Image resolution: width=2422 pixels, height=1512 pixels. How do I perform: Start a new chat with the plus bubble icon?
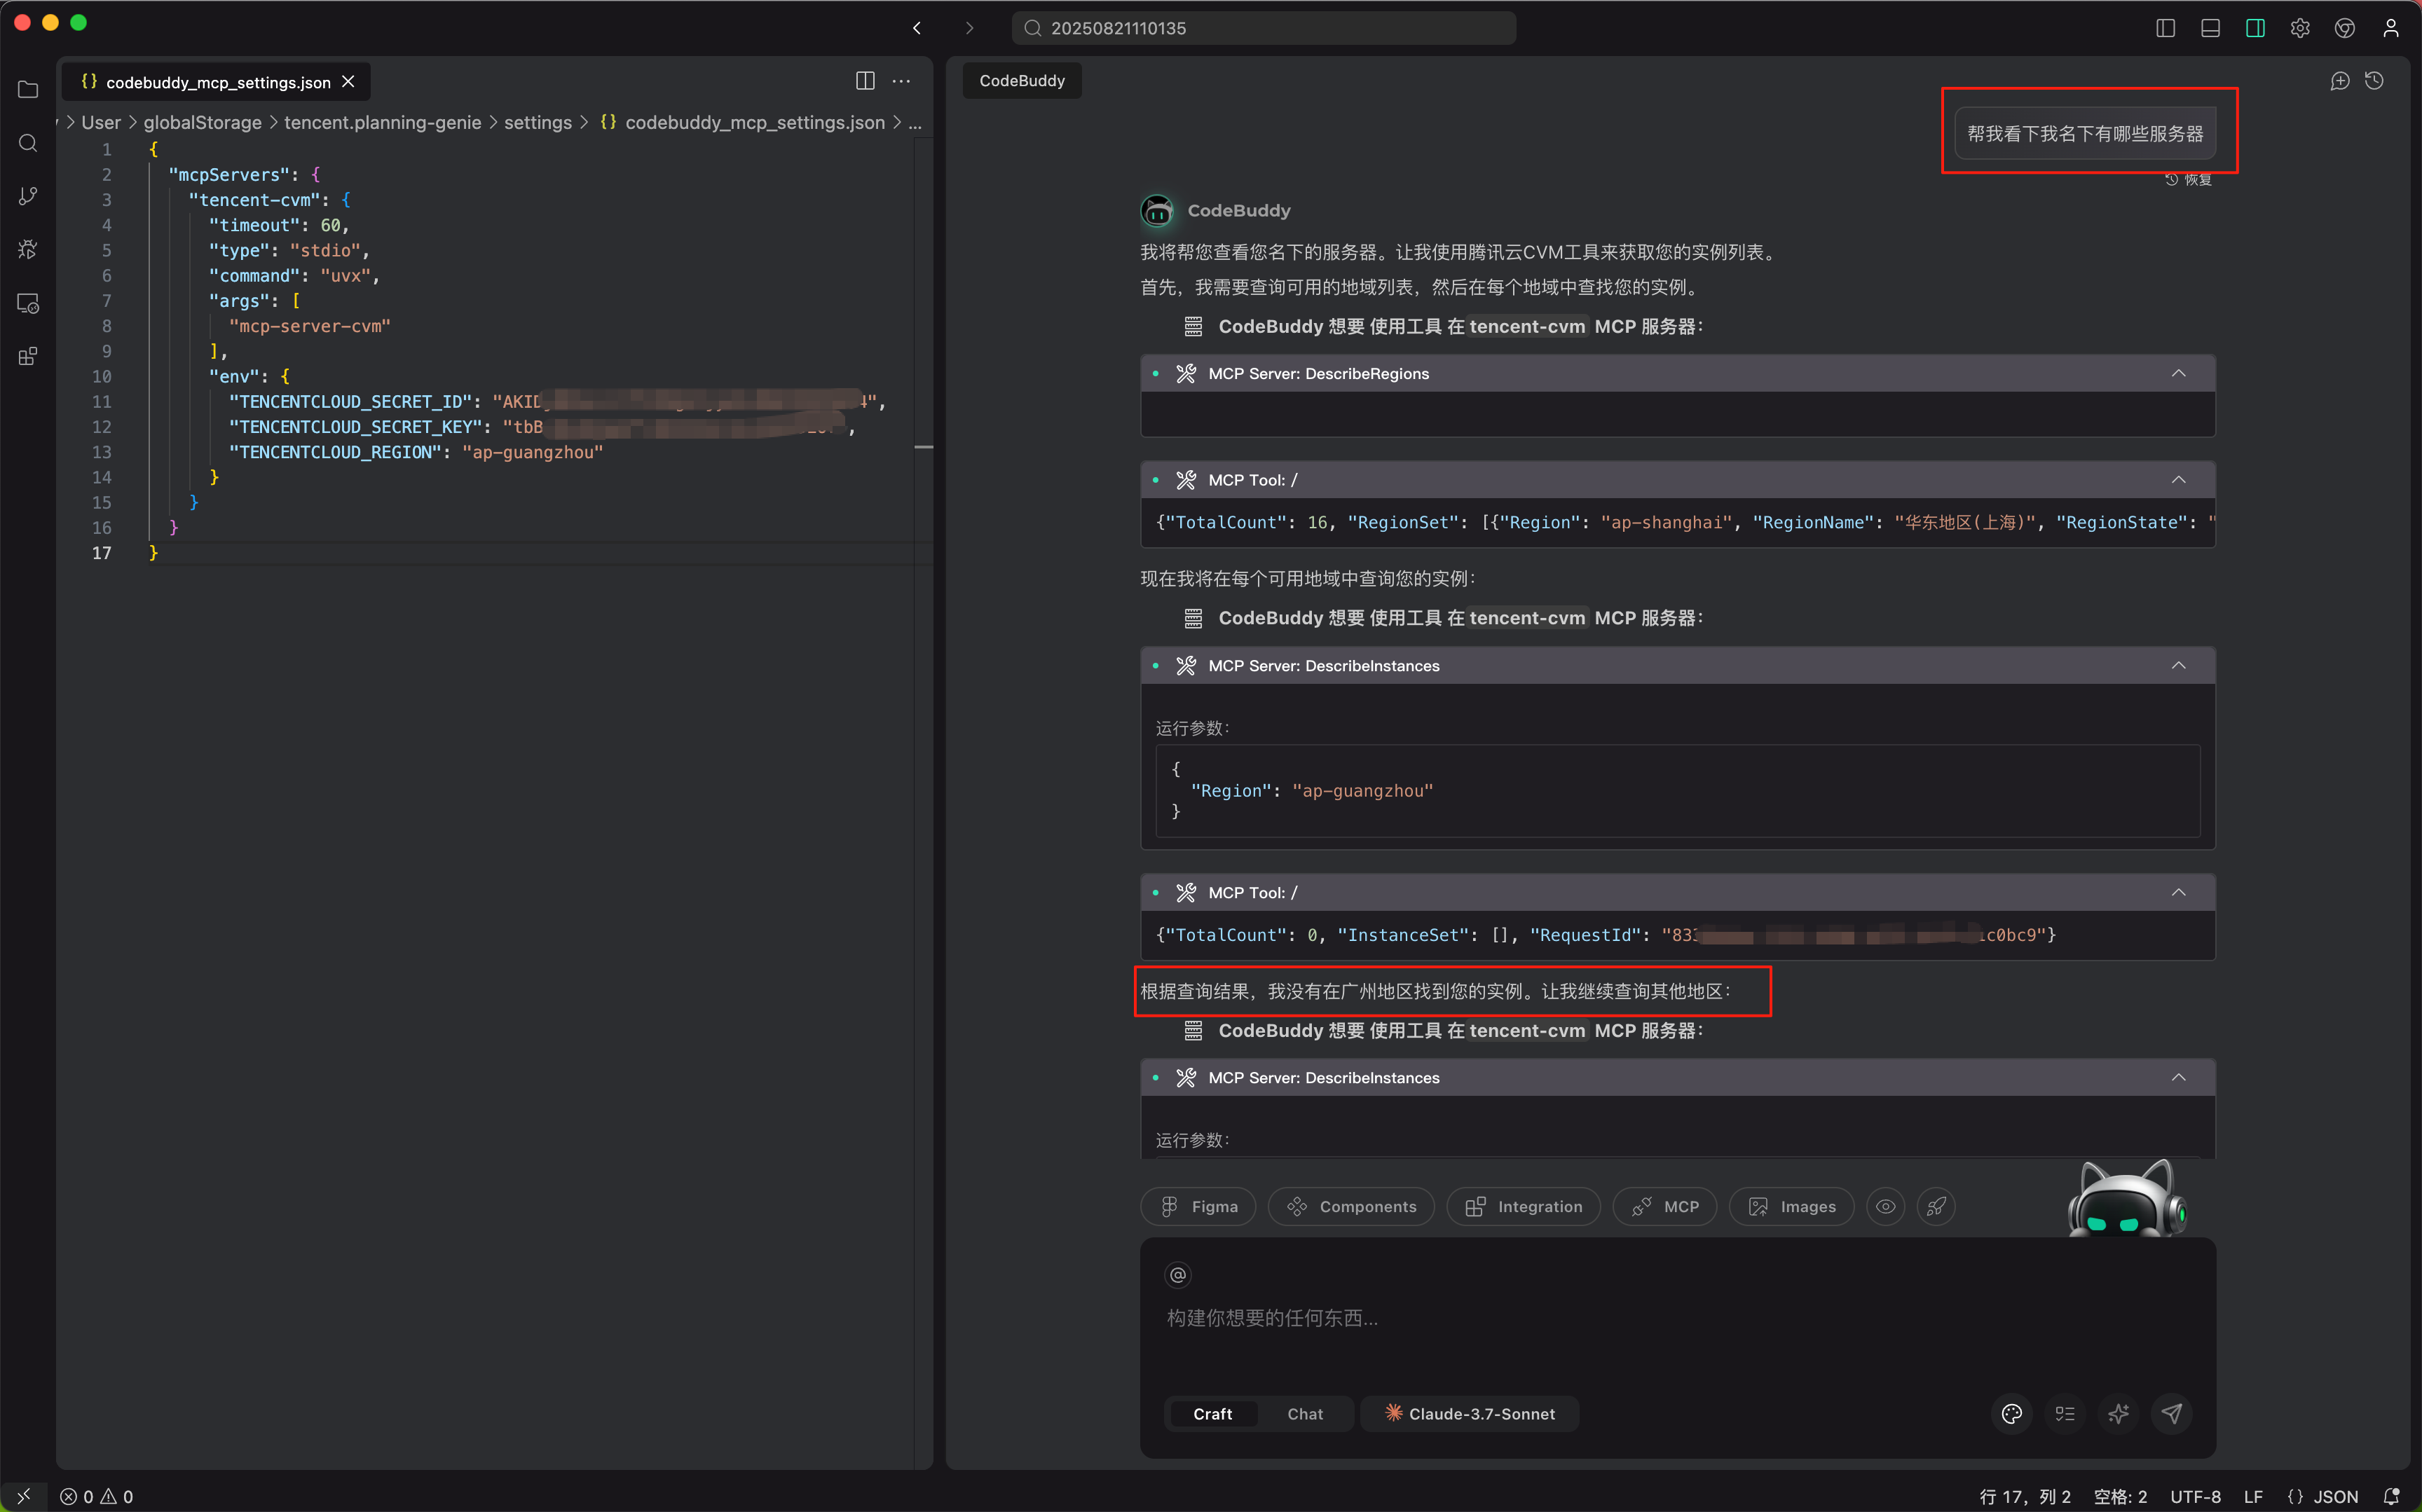tap(2340, 81)
